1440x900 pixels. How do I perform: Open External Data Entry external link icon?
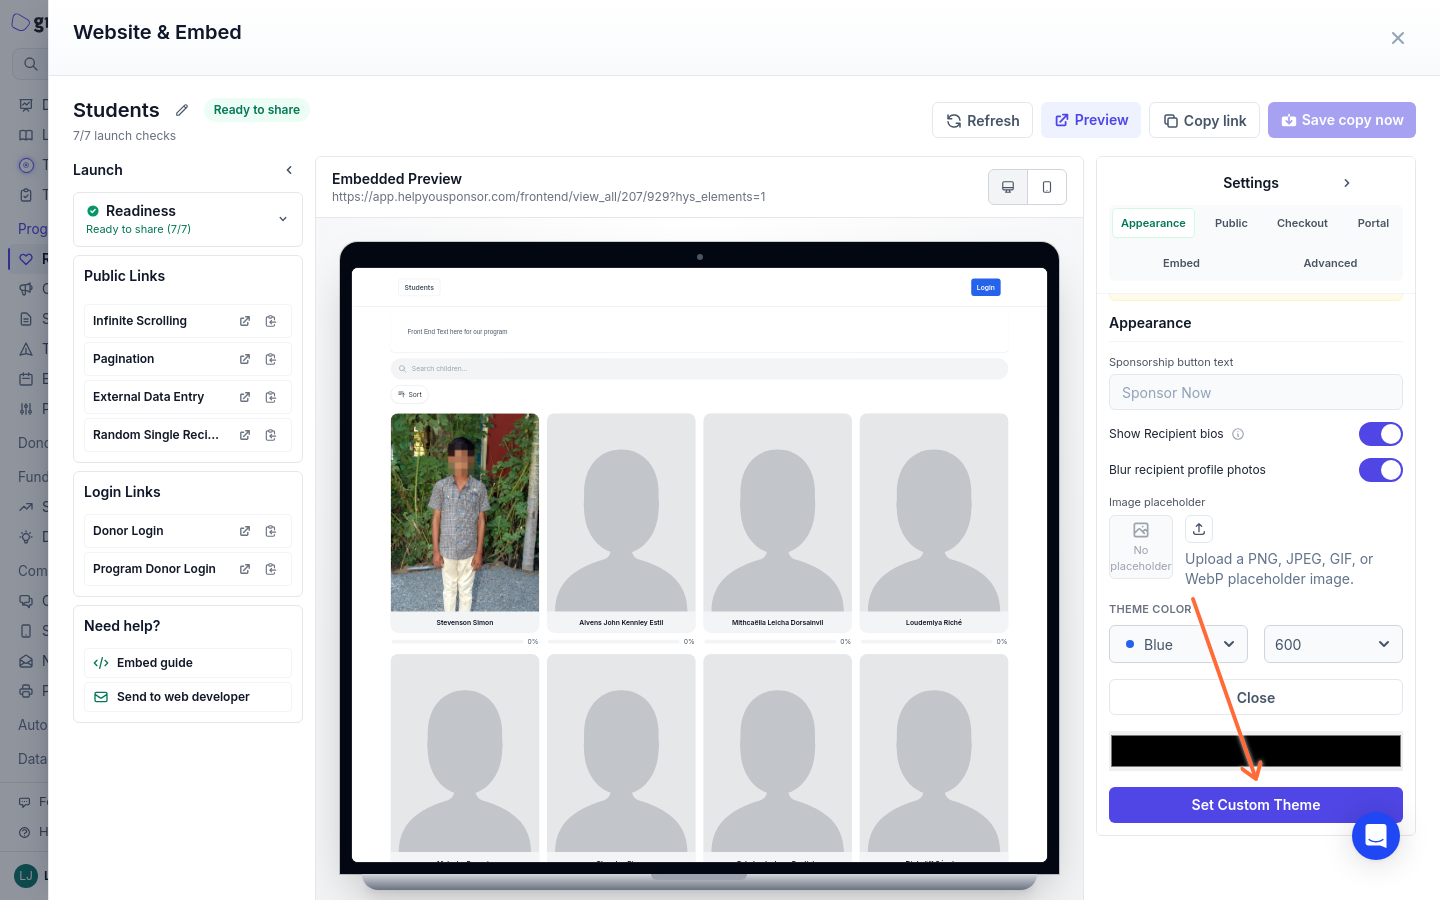[x=245, y=397]
